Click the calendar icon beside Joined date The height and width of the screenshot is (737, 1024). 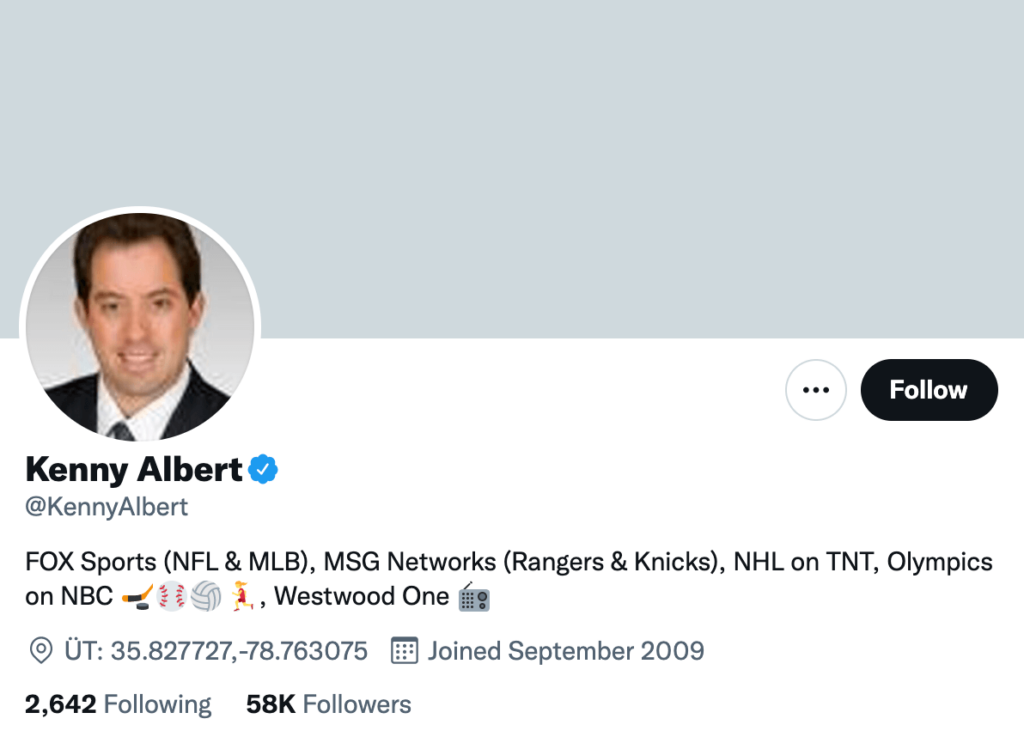pos(404,652)
